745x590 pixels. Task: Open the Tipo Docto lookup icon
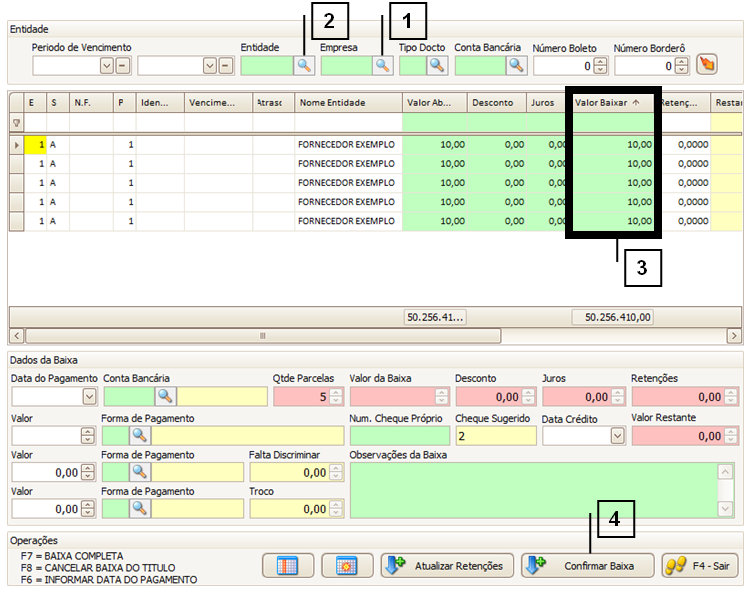coord(437,66)
